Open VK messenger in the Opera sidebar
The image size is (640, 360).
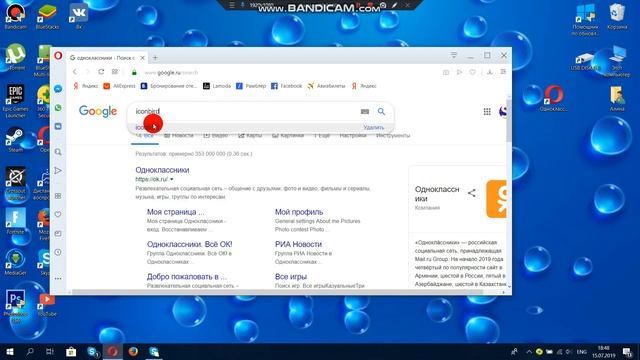(58, 127)
